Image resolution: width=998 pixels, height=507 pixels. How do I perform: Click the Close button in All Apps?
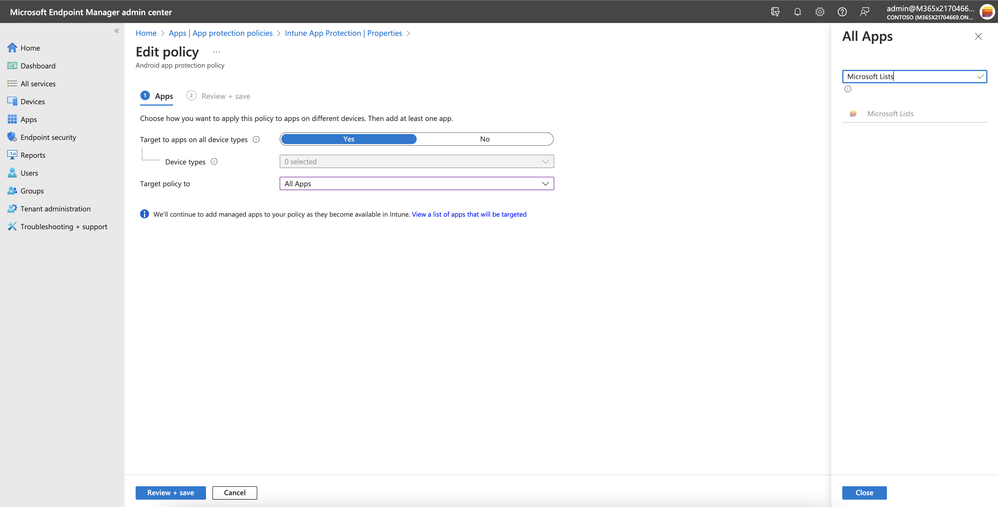tap(864, 493)
